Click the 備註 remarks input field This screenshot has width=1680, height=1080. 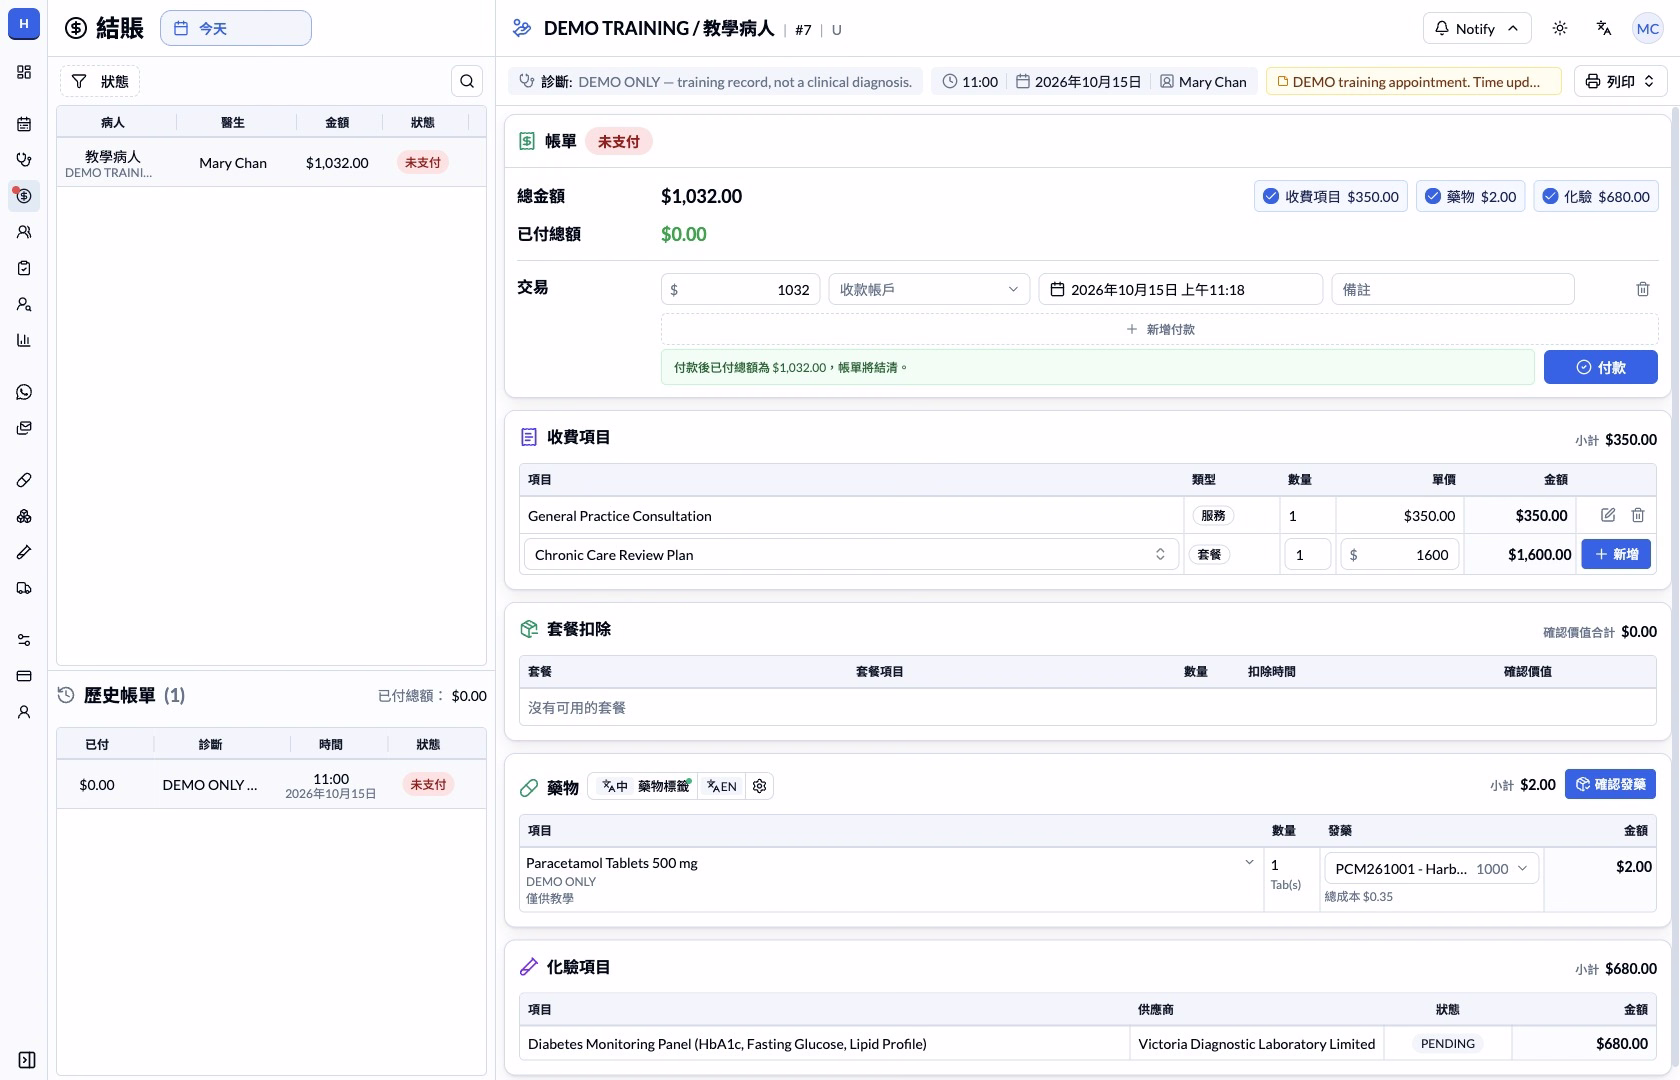pyautogui.click(x=1453, y=289)
